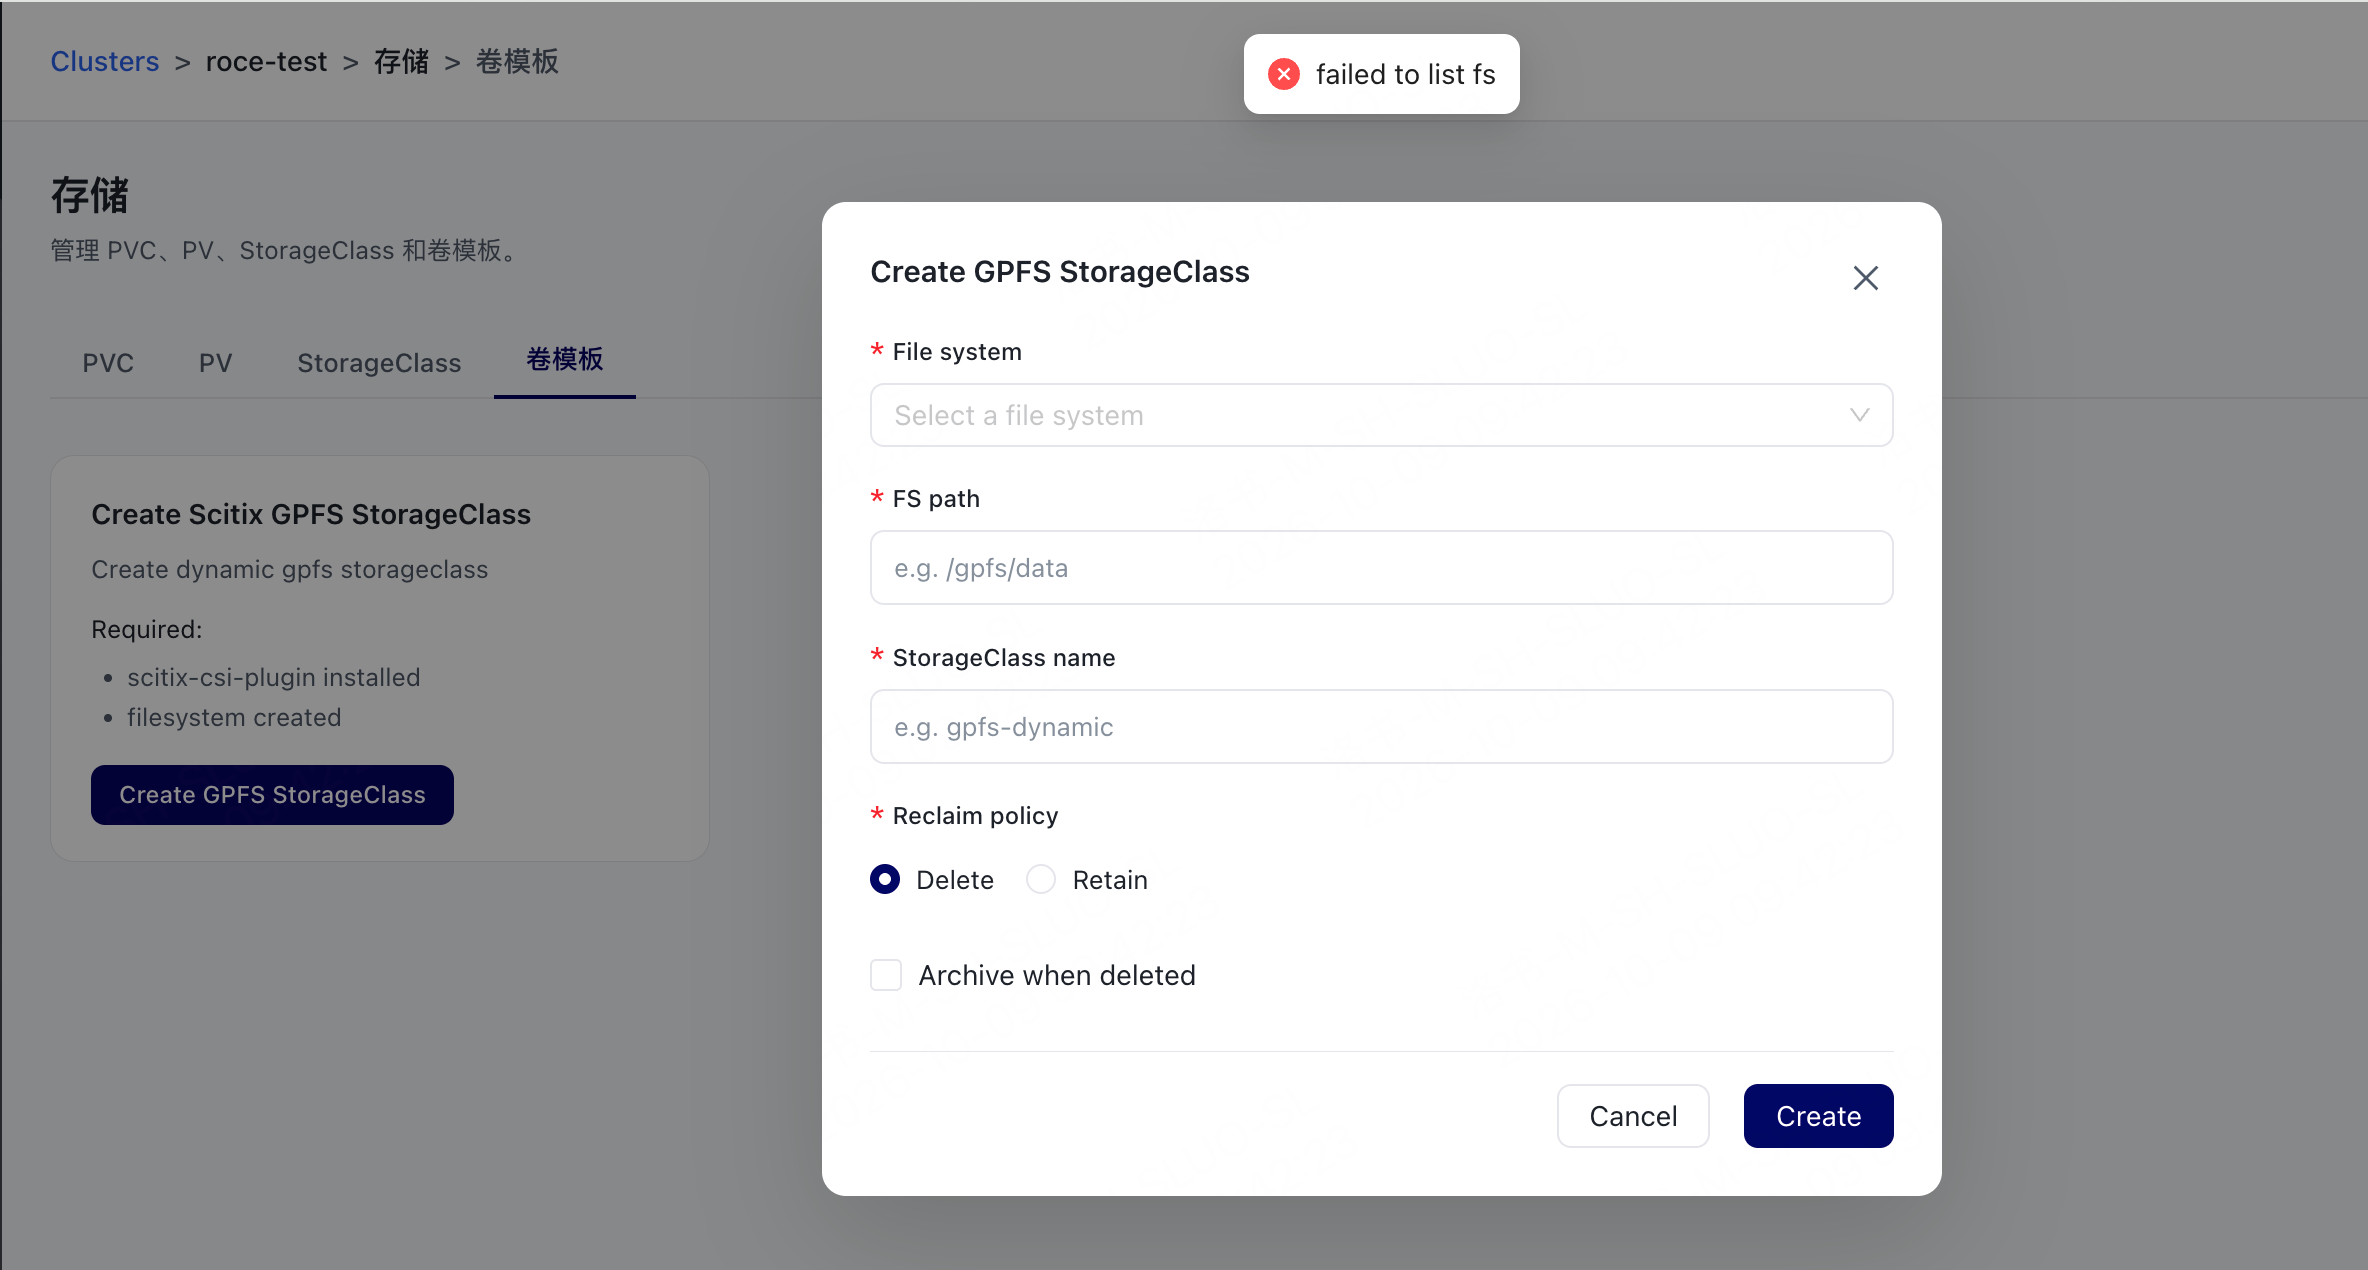The image size is (2368, 1270).
Task: Switch to the PV tab
Action: coord(215,362)
